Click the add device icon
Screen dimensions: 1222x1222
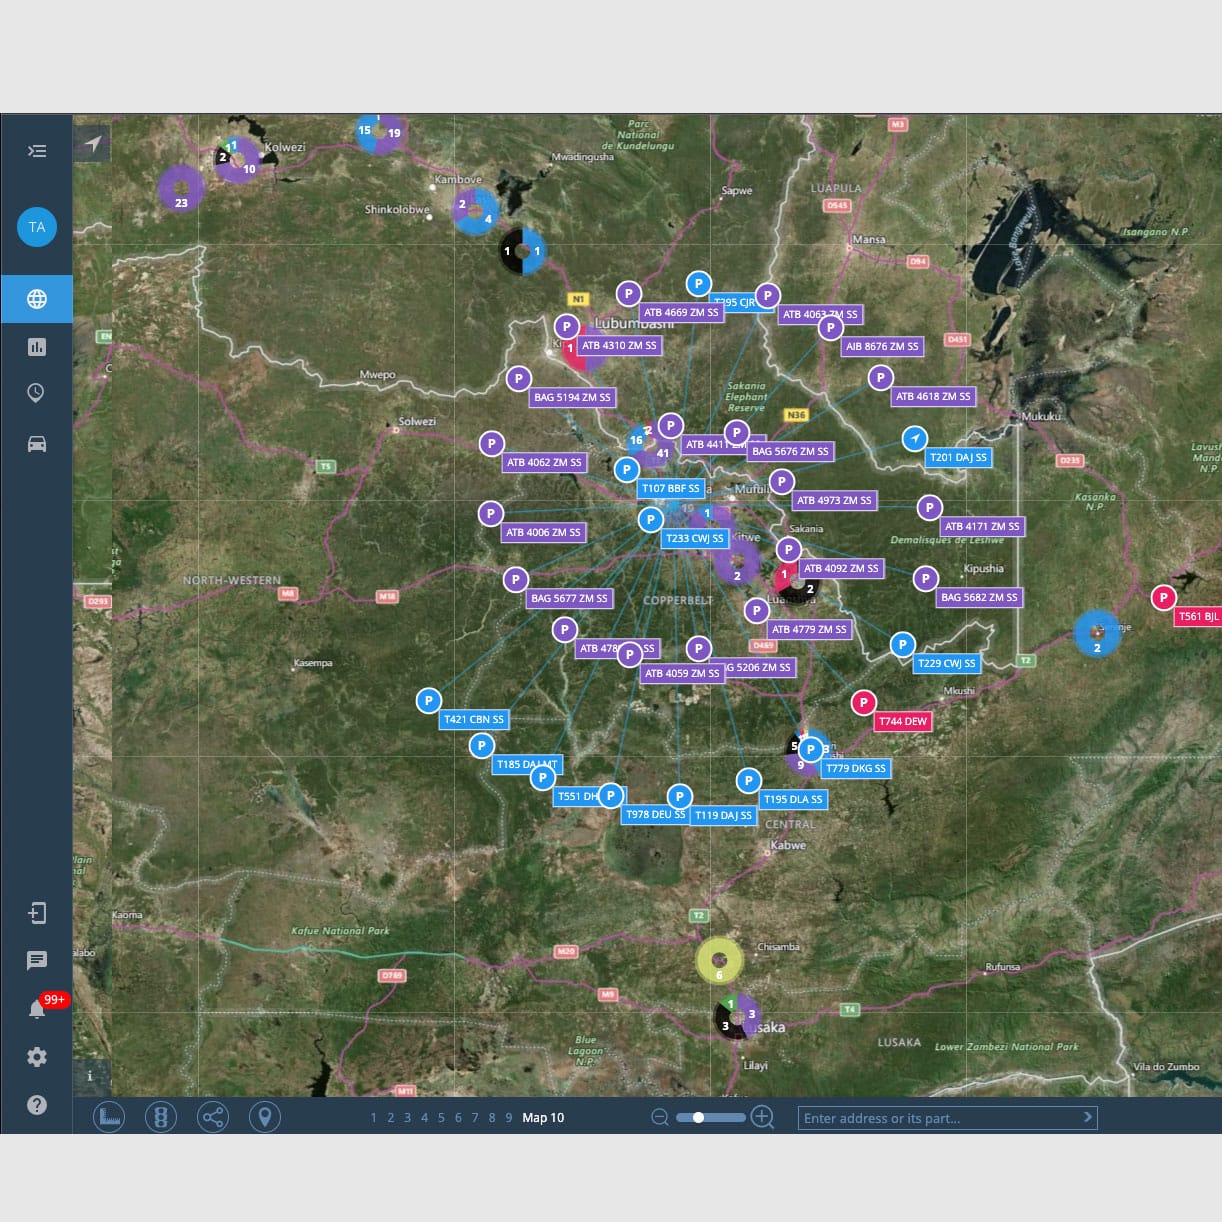pos(37,913)
